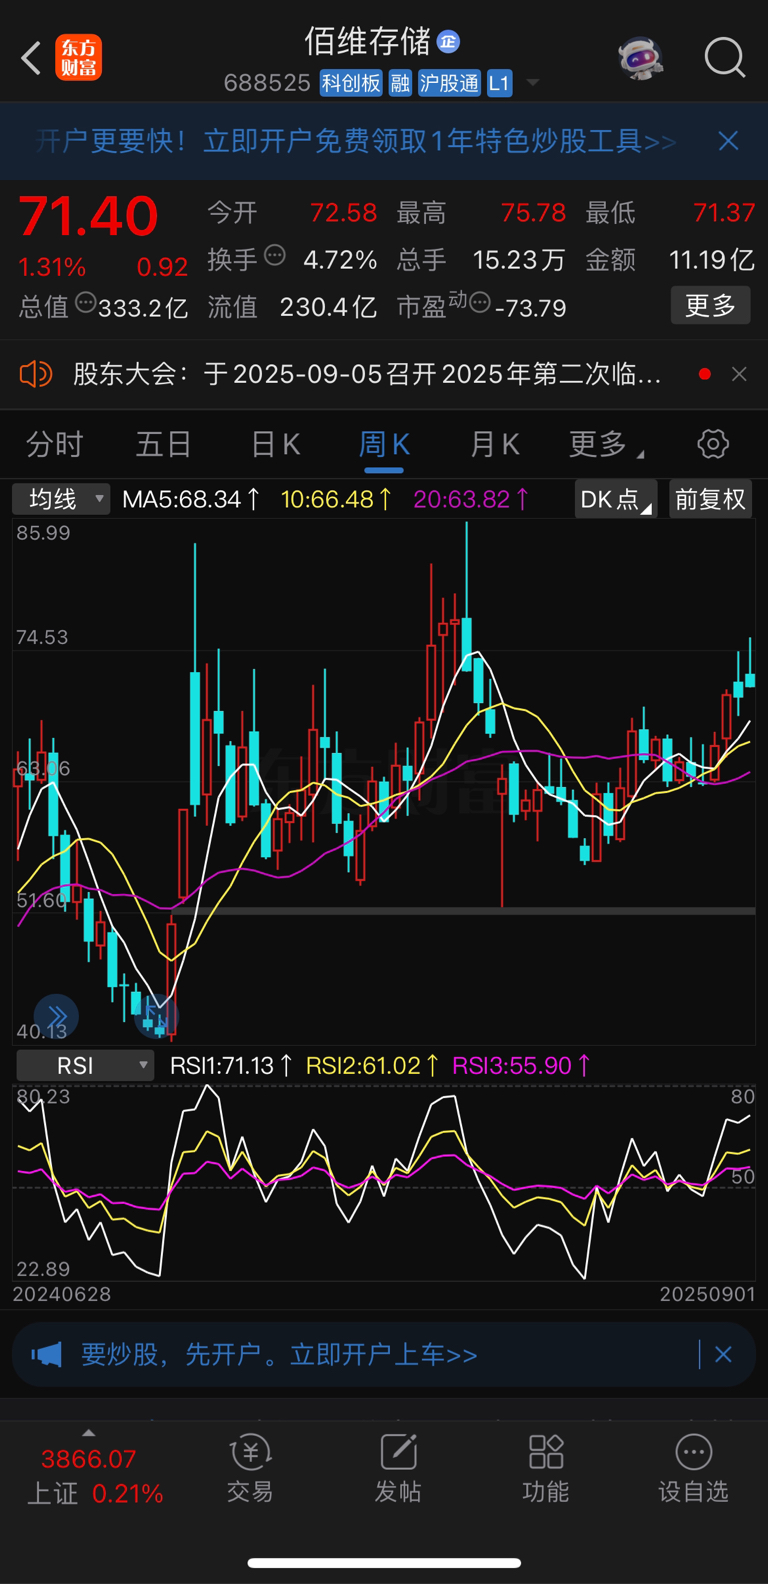768x1584 pixels.
Task: Tap the stock code 688525
Action: click(x=267, y=83)
